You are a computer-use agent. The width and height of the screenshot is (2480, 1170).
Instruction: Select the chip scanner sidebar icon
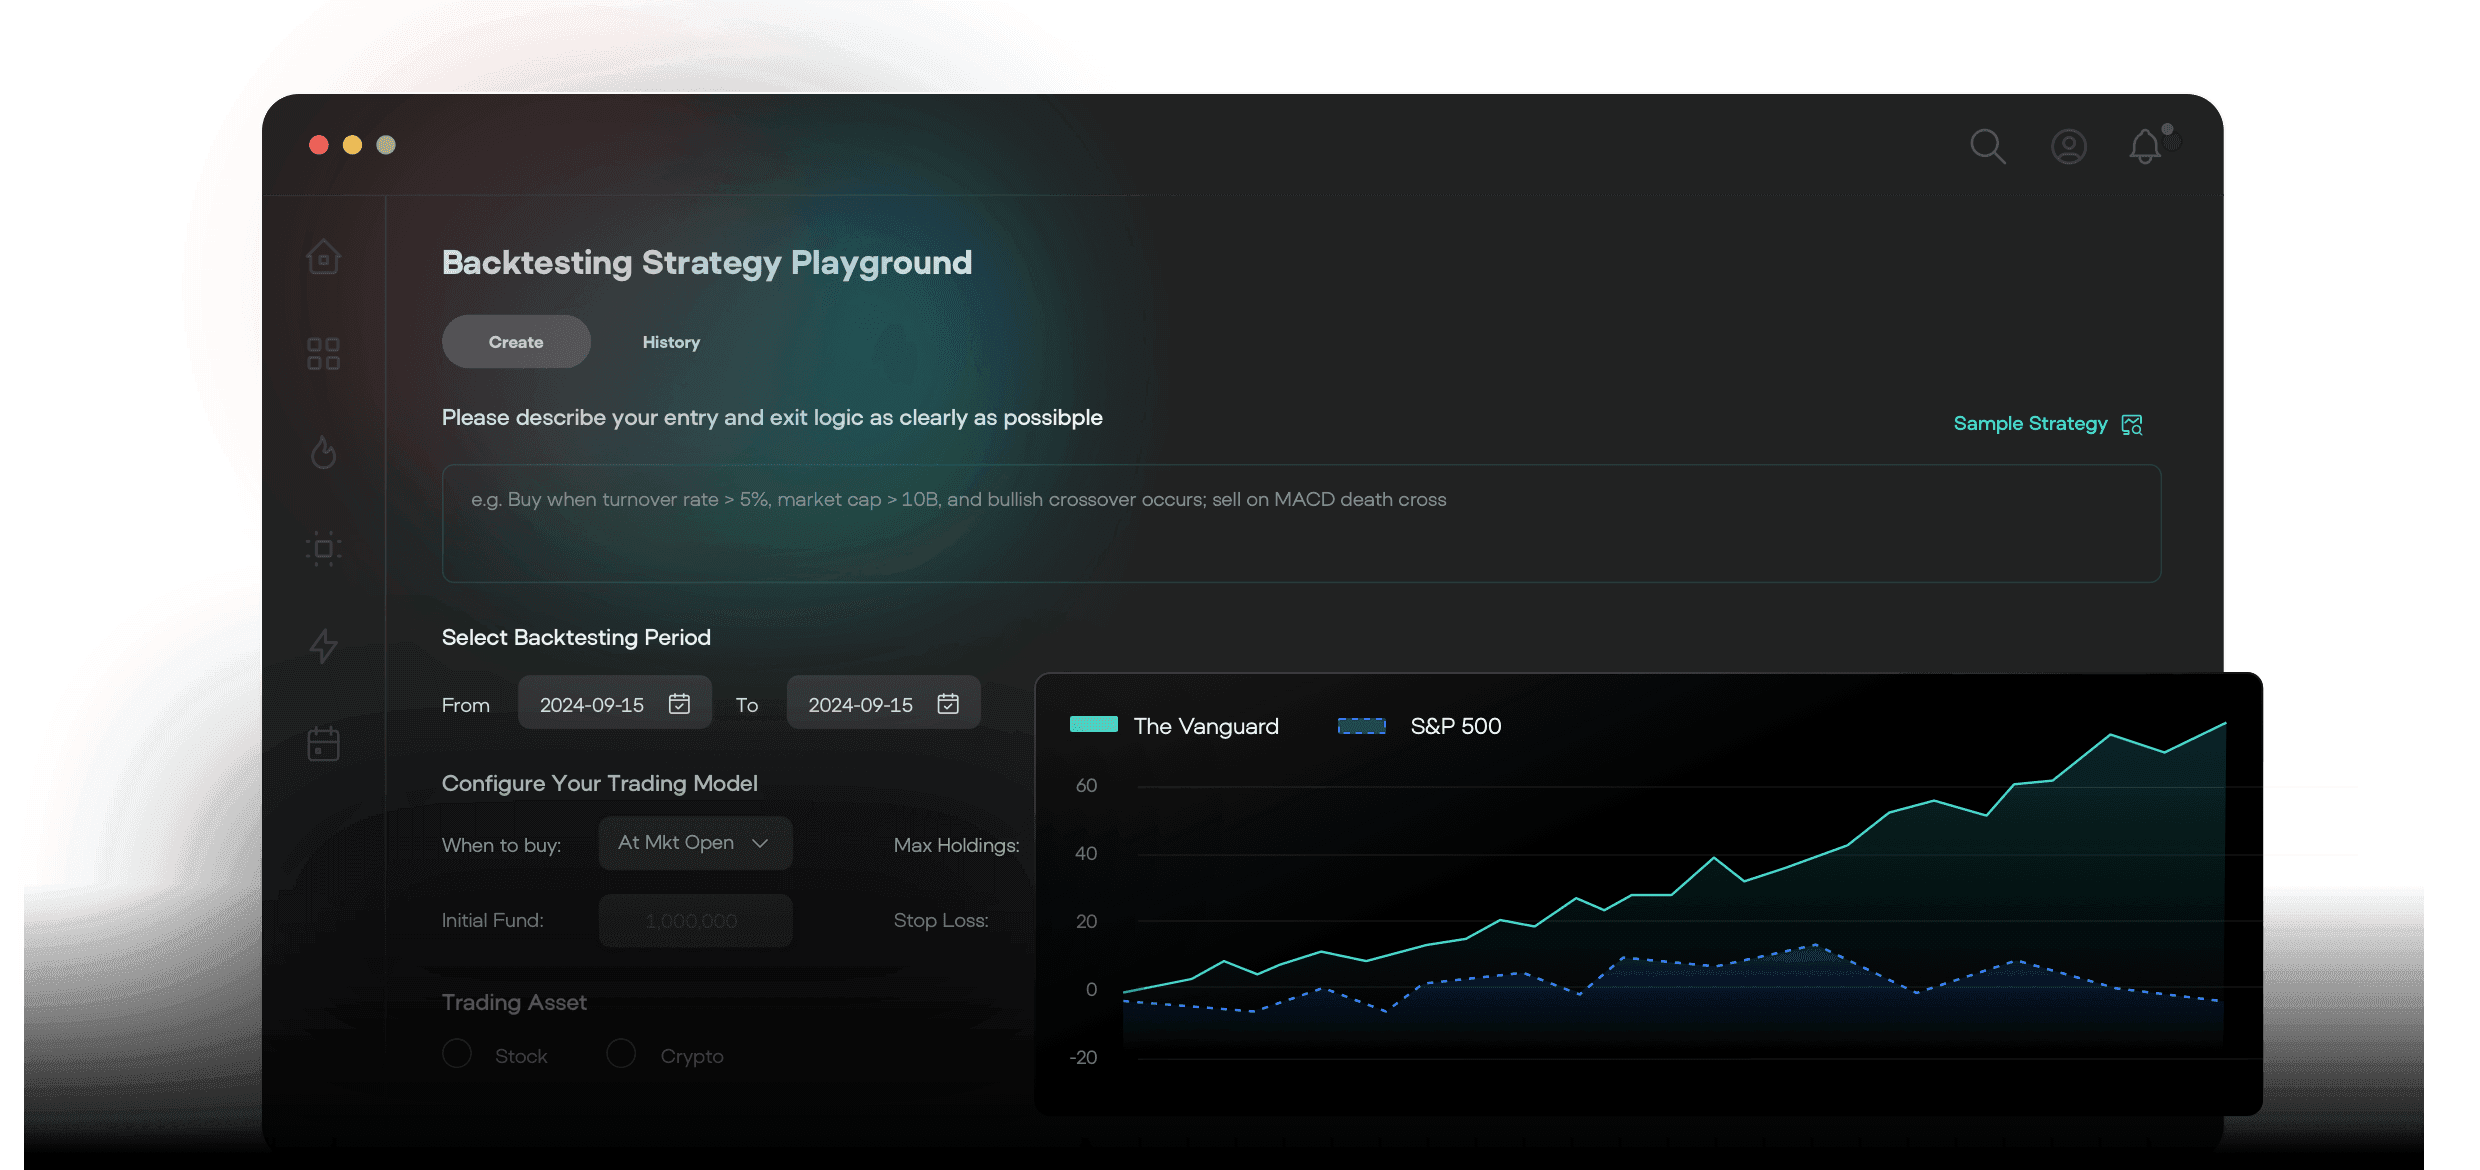[x=323, y=549]
